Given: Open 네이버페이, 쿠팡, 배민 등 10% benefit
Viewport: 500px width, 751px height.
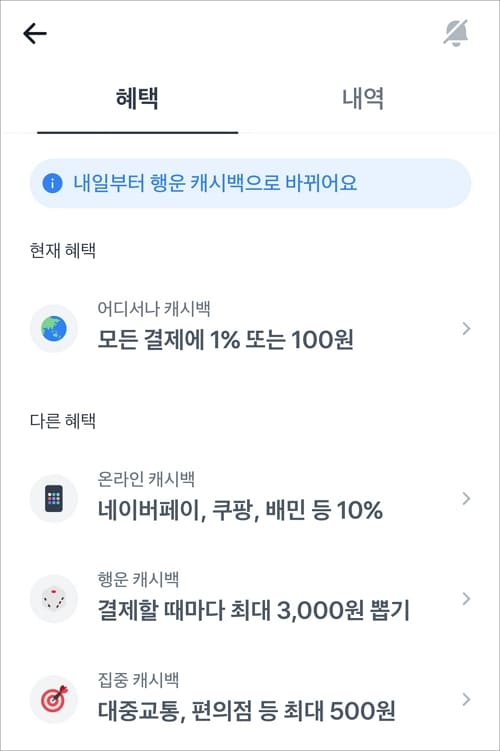Looking at the screenshot, I should (240, 510).
